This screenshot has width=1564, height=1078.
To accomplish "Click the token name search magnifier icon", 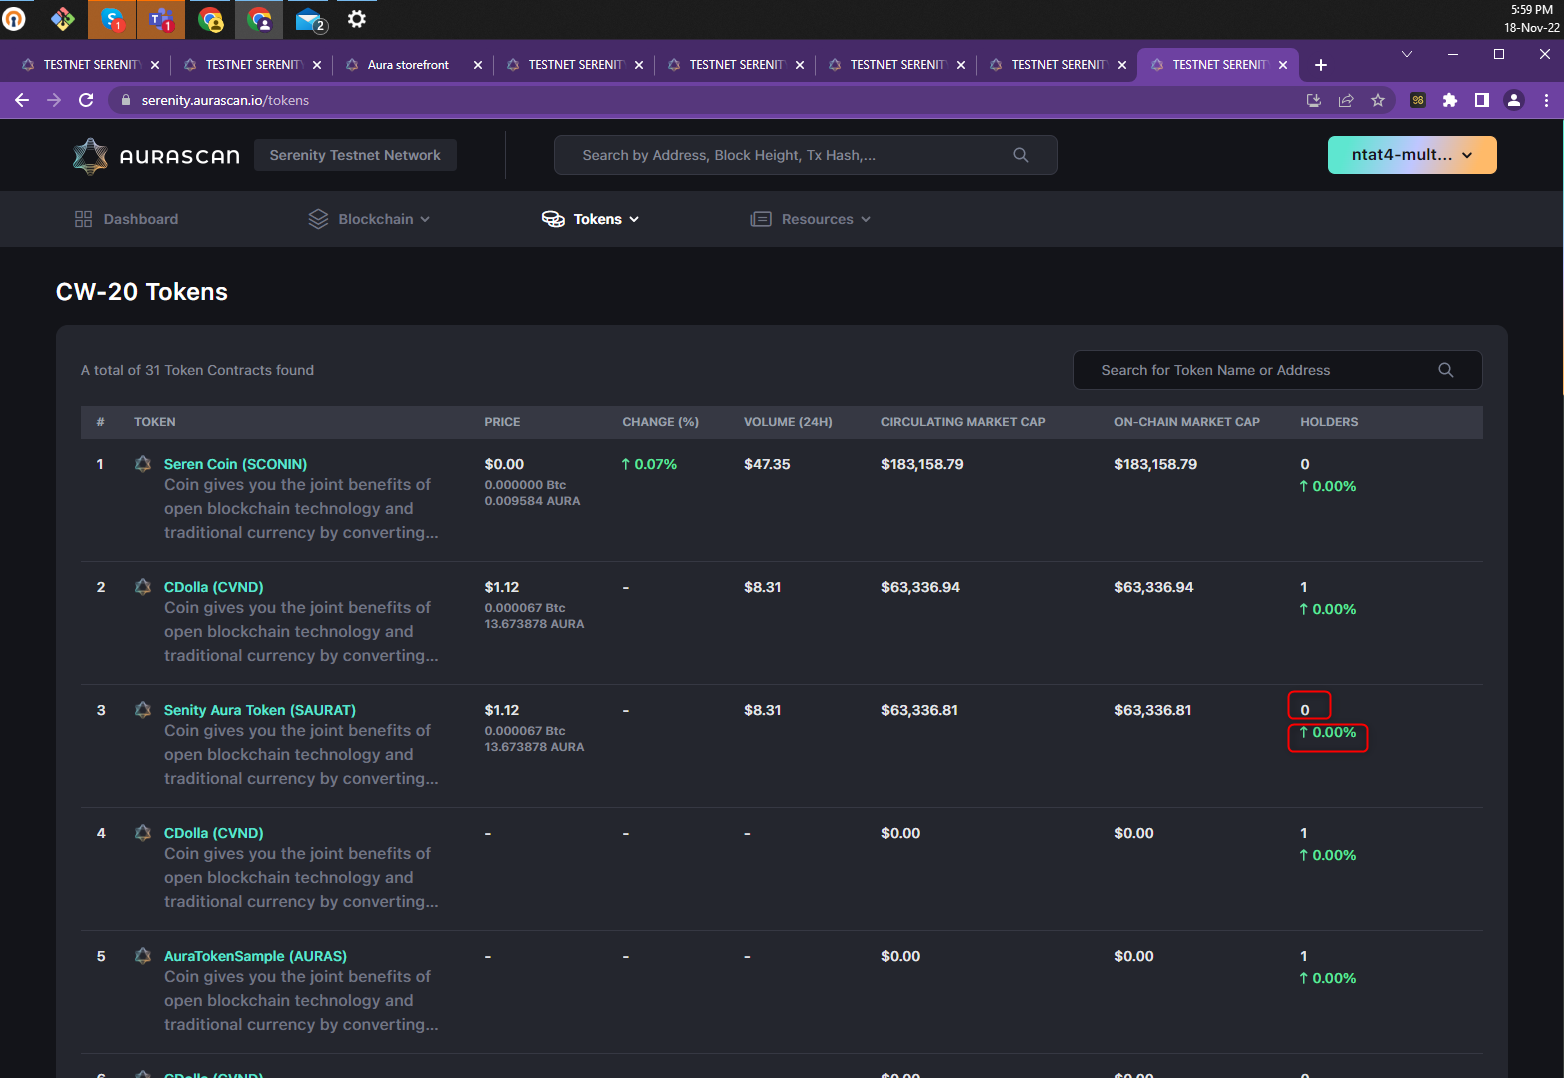I will click(1445, 369).
